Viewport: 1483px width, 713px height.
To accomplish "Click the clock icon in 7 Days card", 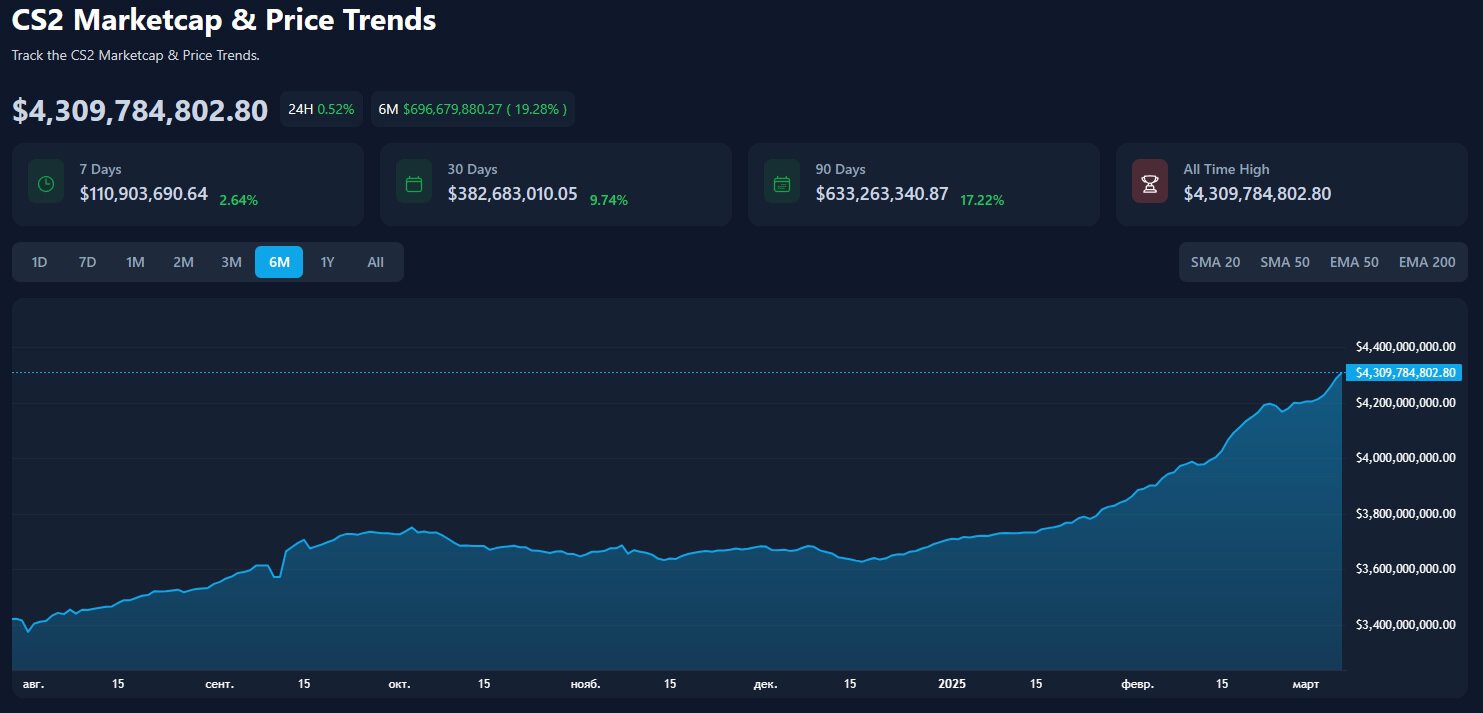I will 46,184.
